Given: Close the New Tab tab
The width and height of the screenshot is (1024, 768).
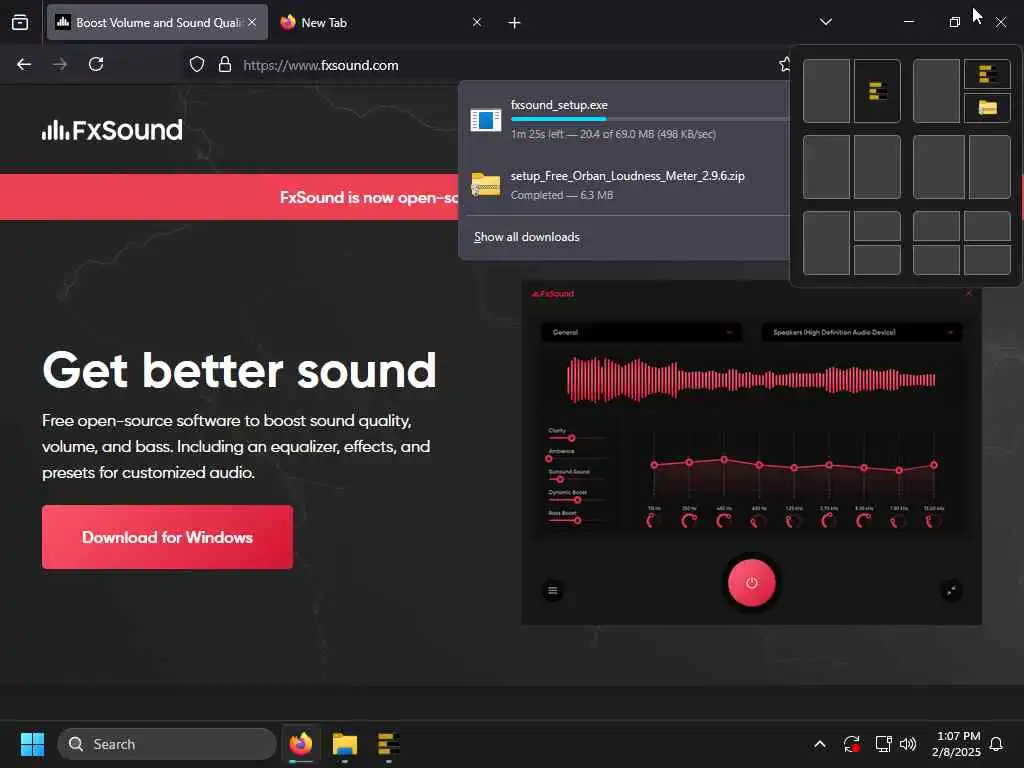Looking at the screenshot, I should point(477,22).
